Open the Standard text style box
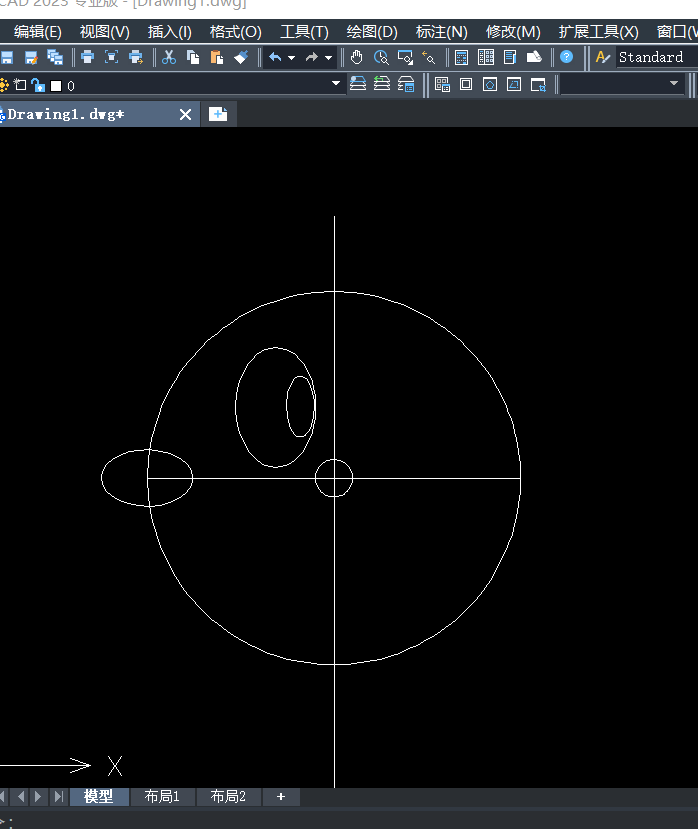This screenshot has width=698, height=829. 657,57
